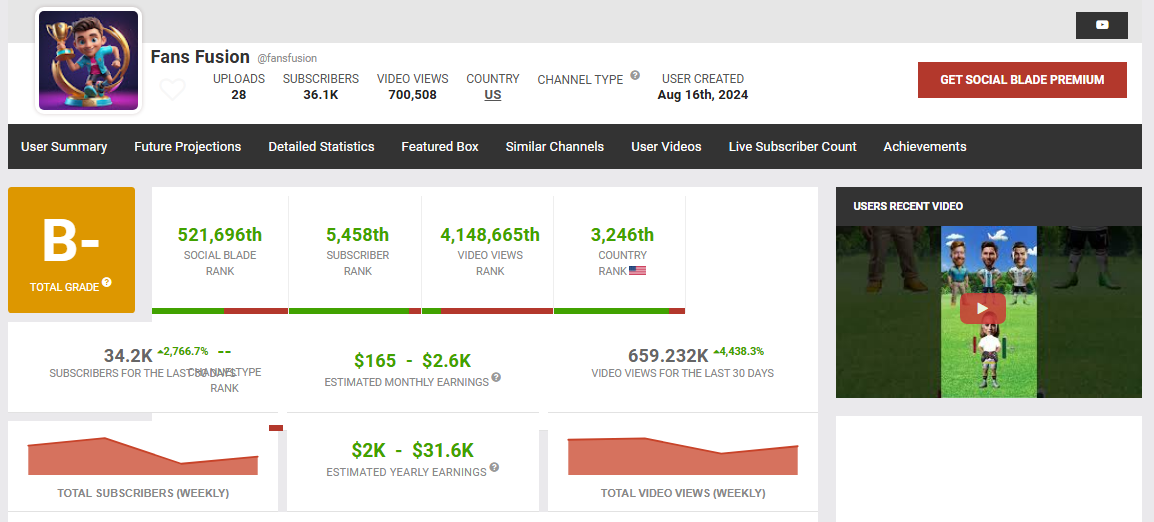Click the B- total grade box
1154x522 pixels.
tap(71, 250)
